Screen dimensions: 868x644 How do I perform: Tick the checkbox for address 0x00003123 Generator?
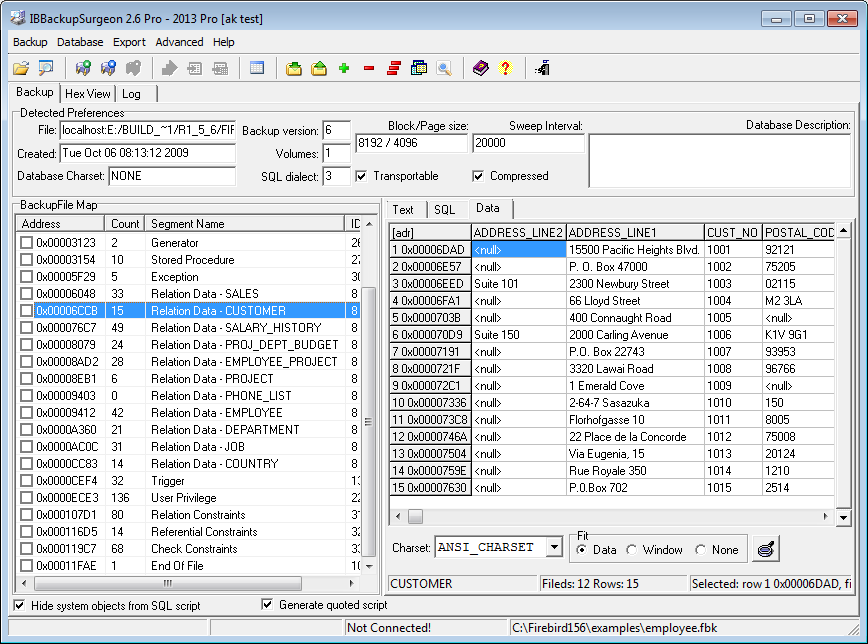(x=26, y=243)
